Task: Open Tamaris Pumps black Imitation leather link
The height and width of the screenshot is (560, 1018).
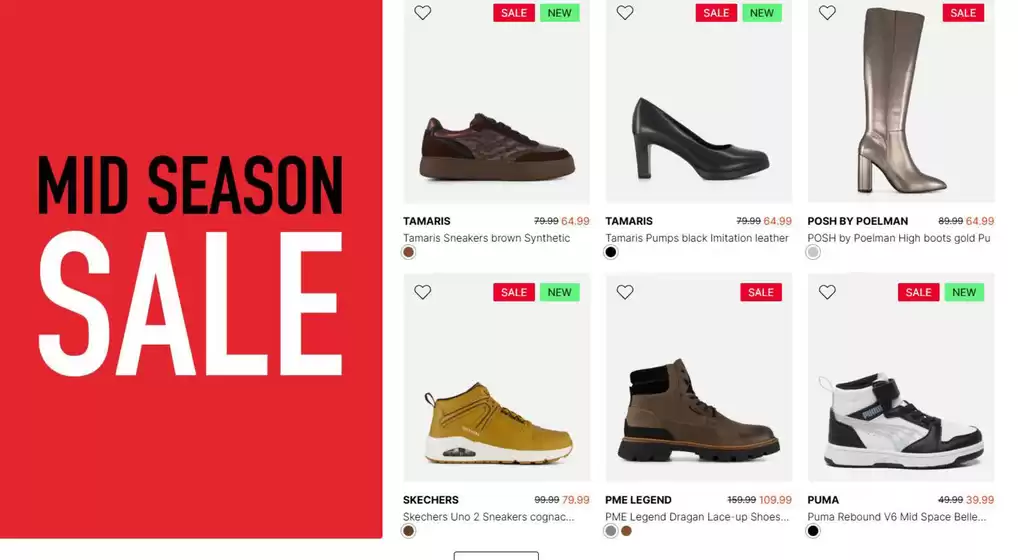Action: (697, 238)
